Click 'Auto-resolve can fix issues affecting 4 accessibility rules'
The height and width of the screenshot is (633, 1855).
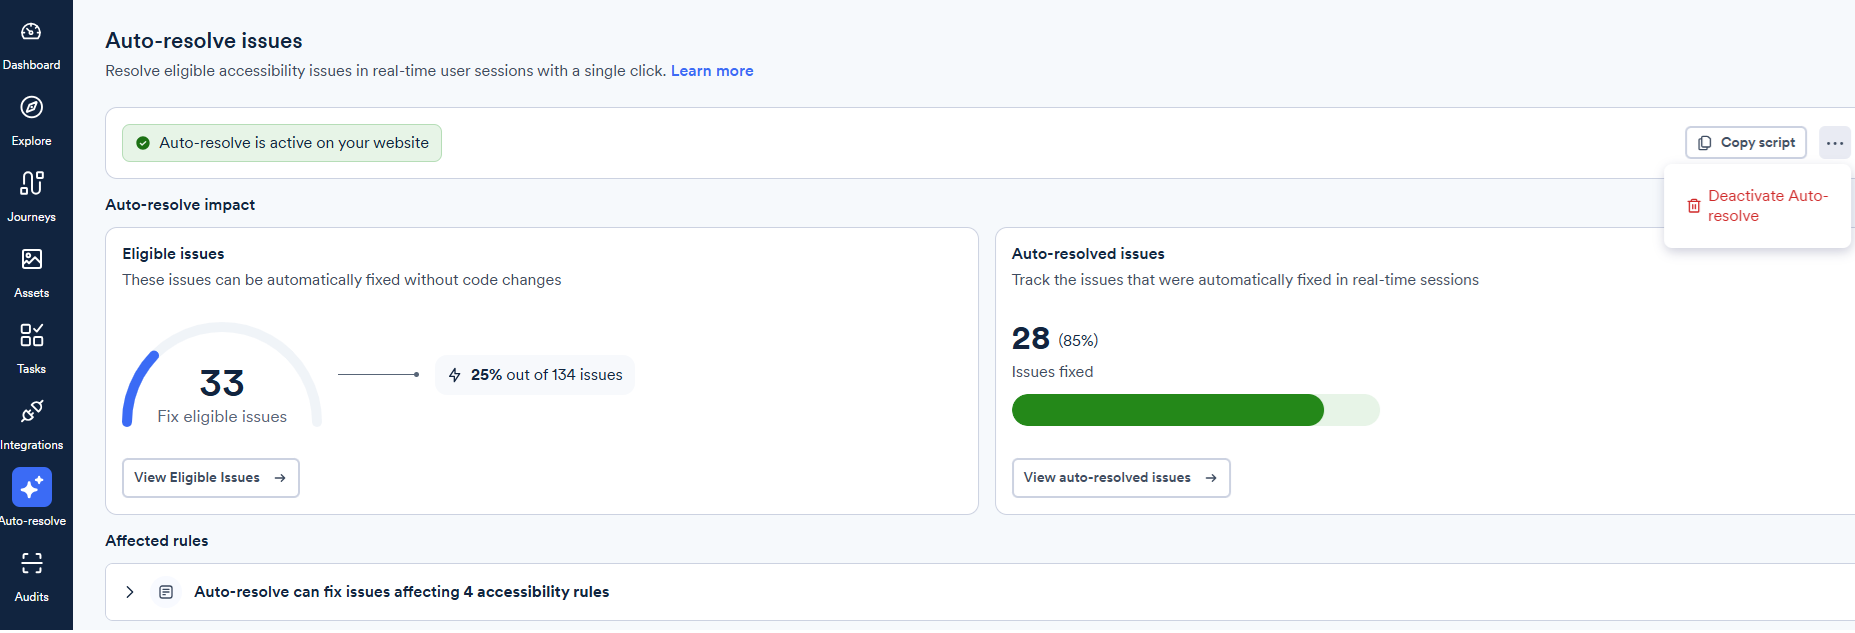pos(401,592)
